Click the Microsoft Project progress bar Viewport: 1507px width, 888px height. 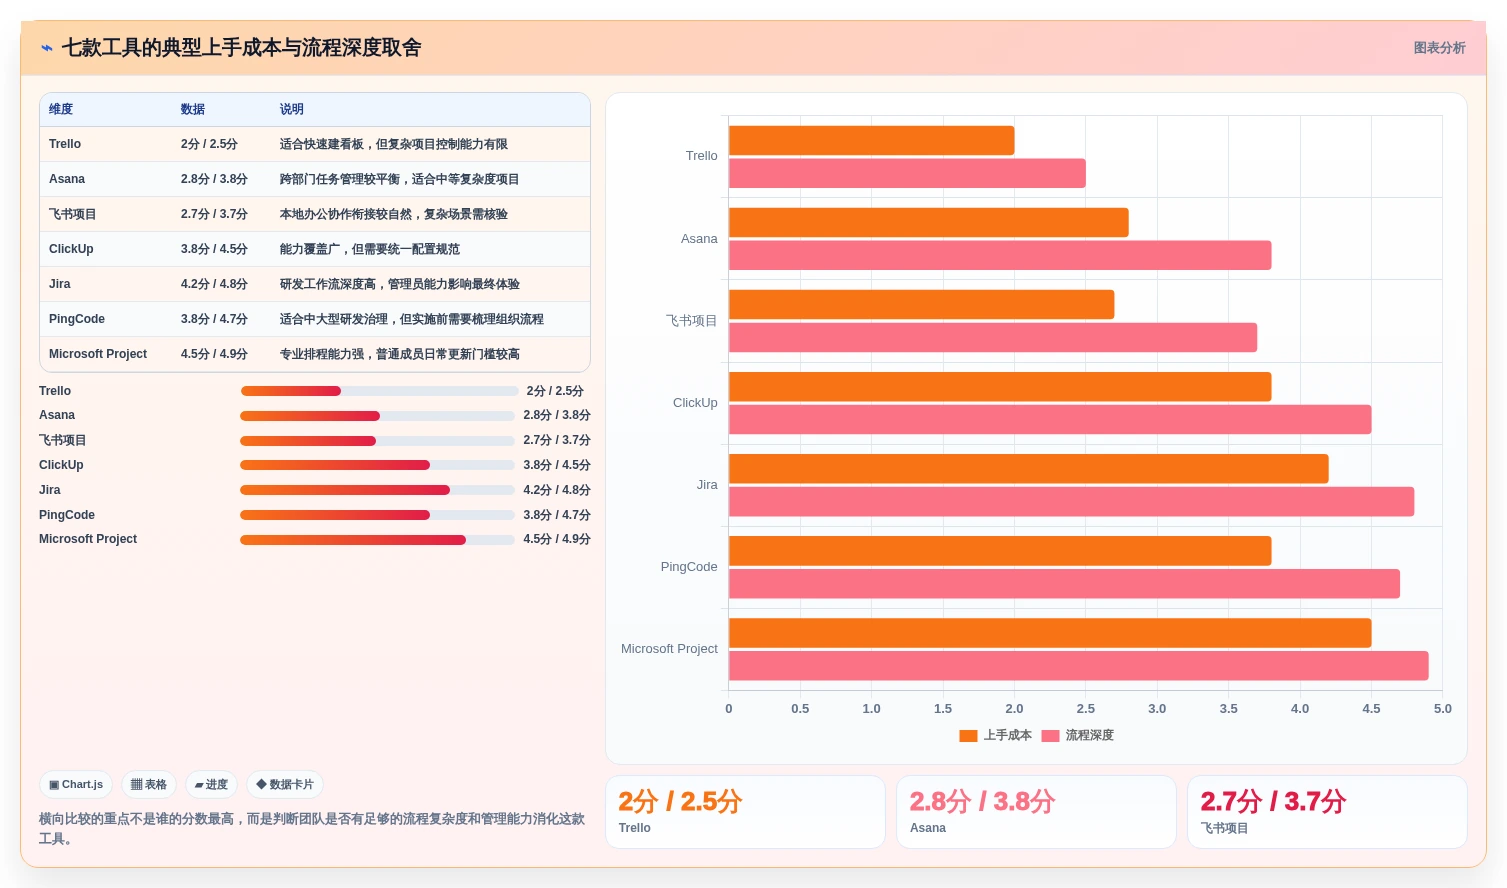tap(377, 540)
